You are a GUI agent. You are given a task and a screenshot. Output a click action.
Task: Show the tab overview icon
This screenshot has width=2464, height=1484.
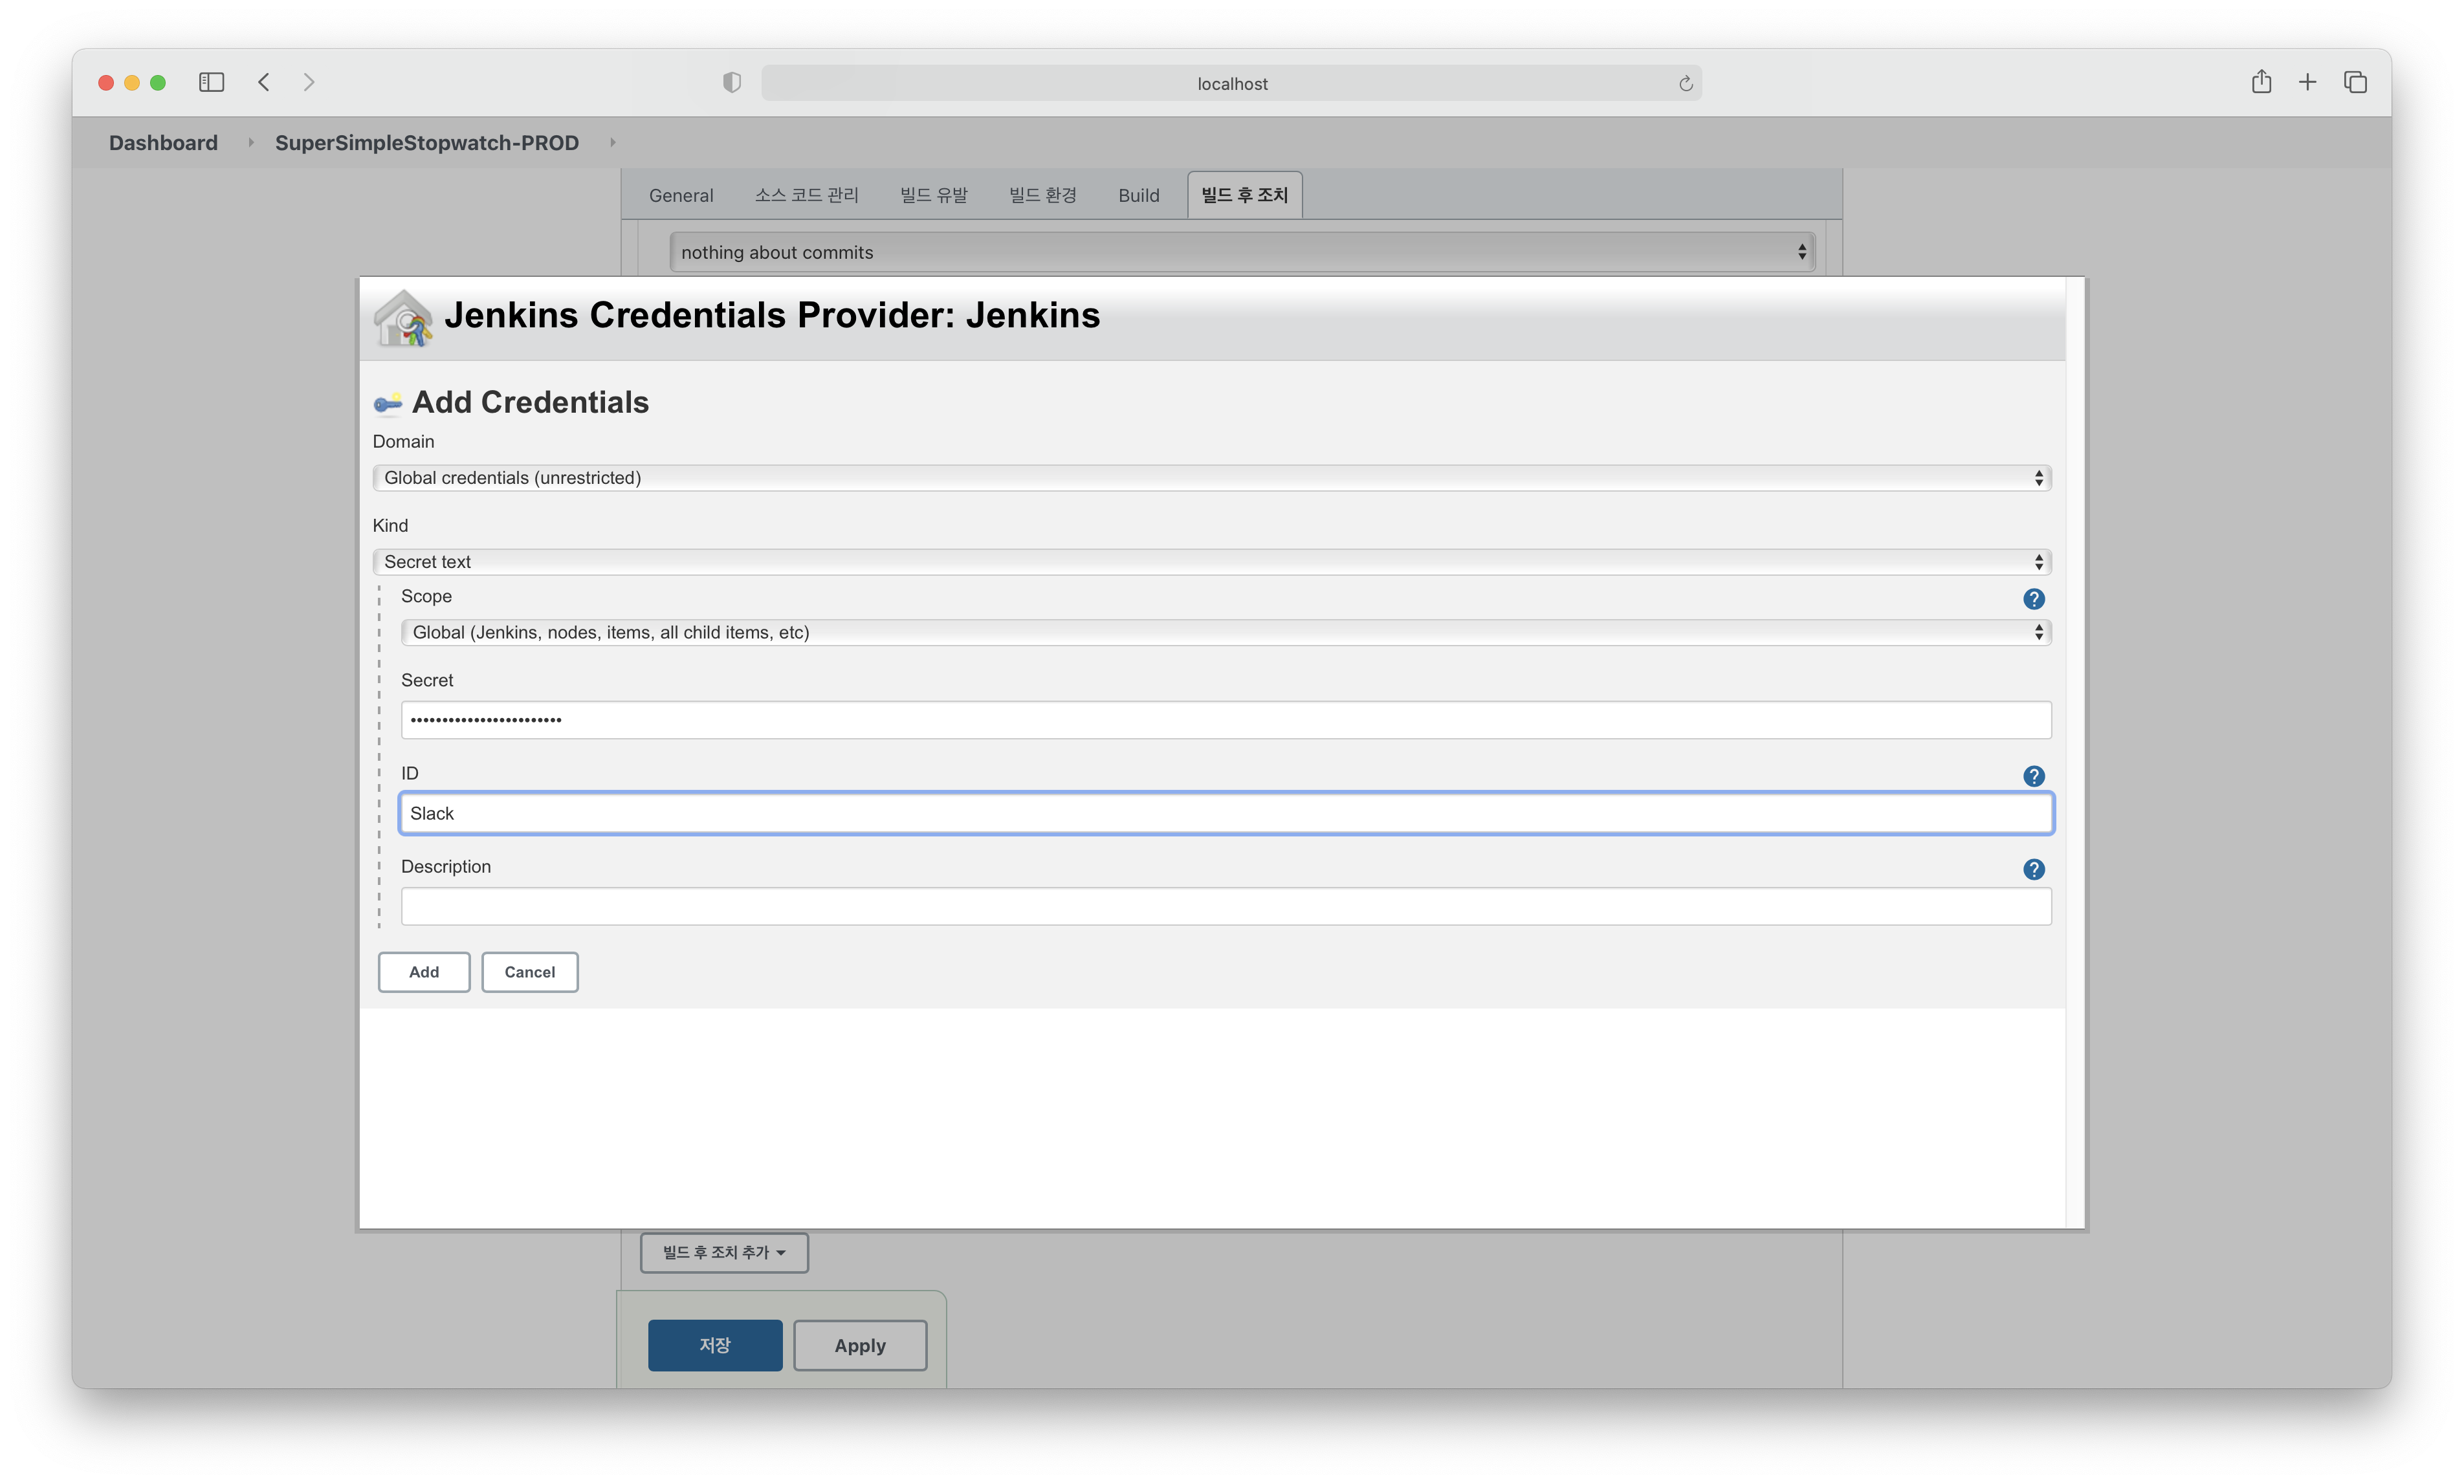[x=2355, y=82]
